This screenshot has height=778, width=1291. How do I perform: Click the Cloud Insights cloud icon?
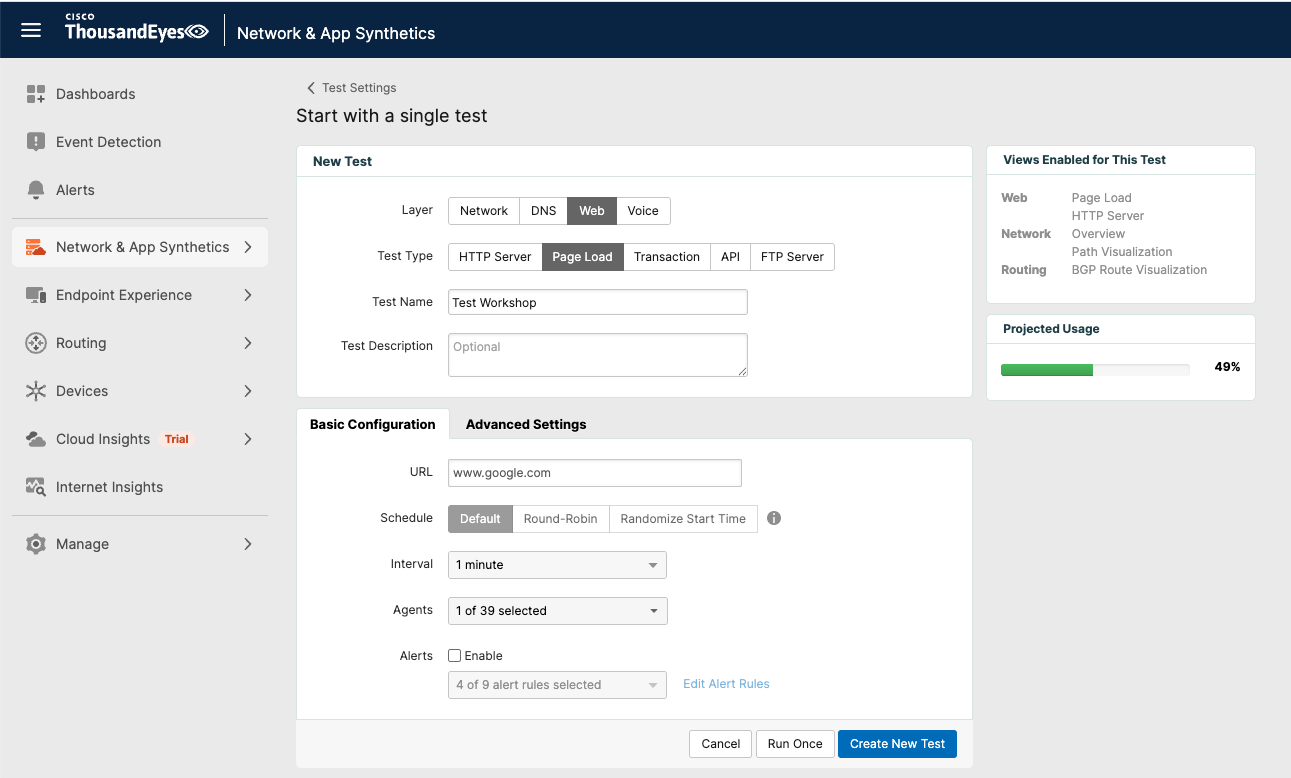coord(36,439)
